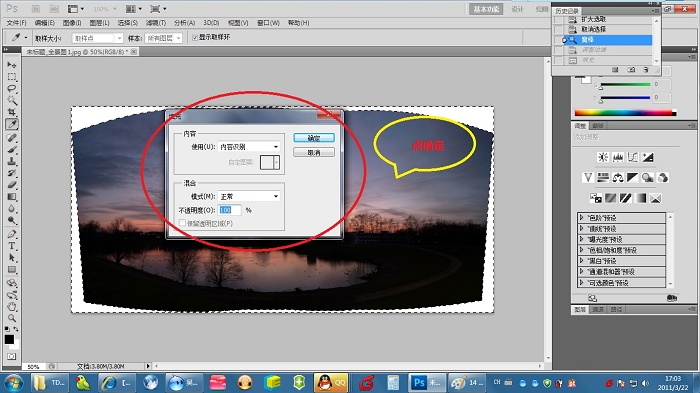Open the Screen Mode dropdown
The image size is (700, 393).
(x=158, y=8)
